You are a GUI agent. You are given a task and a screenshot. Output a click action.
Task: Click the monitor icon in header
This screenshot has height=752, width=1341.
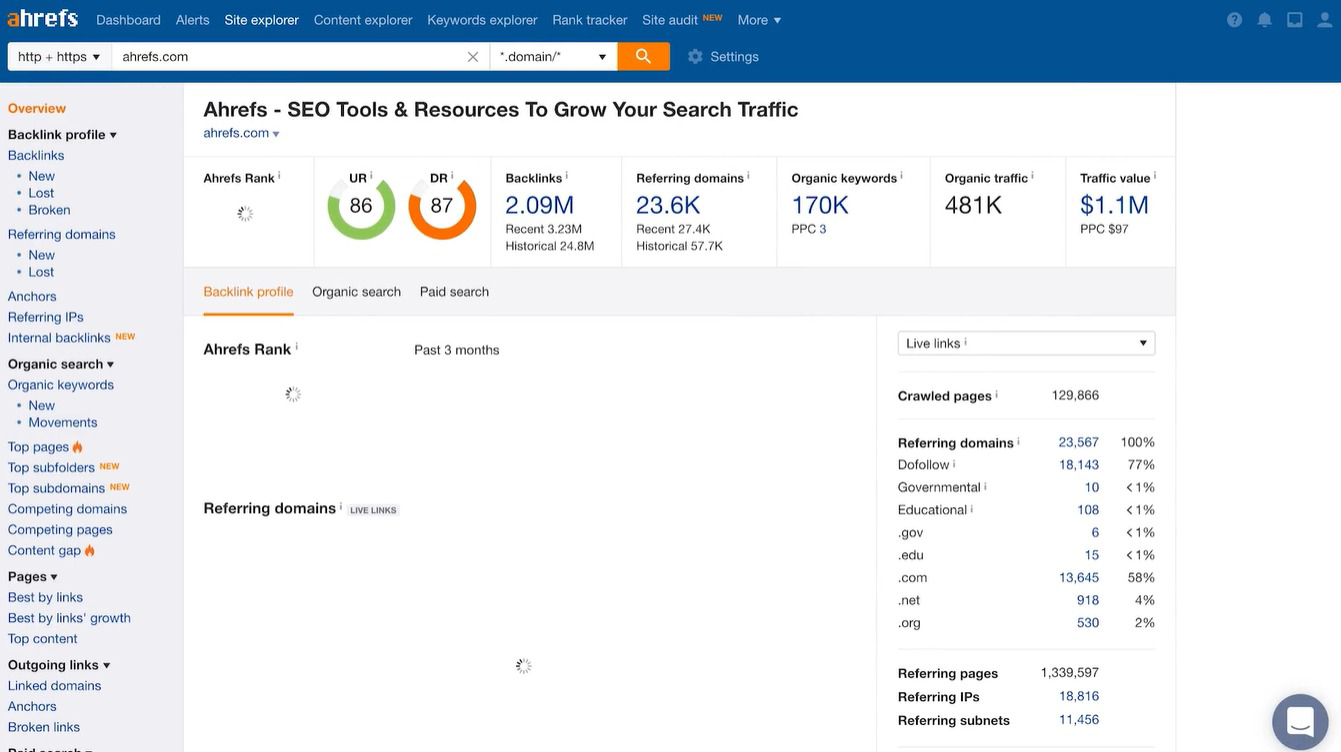pyautogui.click(x=1295, y=20)
